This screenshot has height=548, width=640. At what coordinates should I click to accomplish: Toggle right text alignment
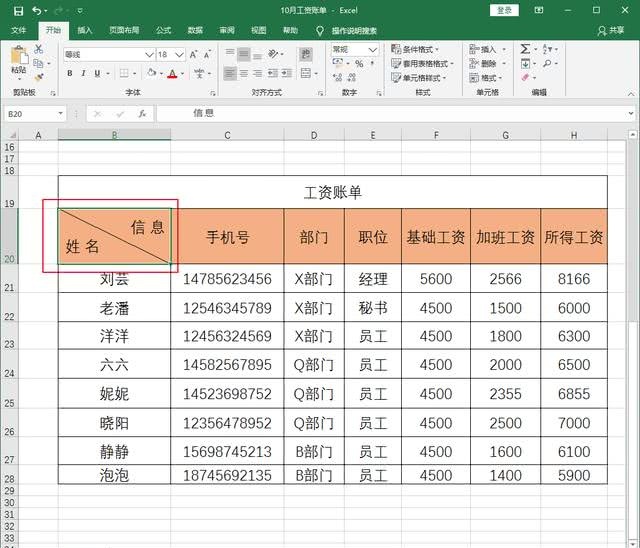pos(257,73)
